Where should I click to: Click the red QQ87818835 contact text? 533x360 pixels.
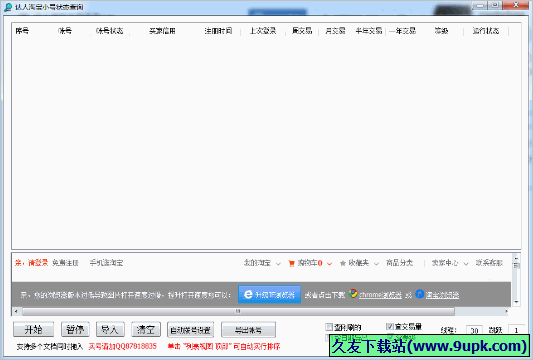point(122,346)
